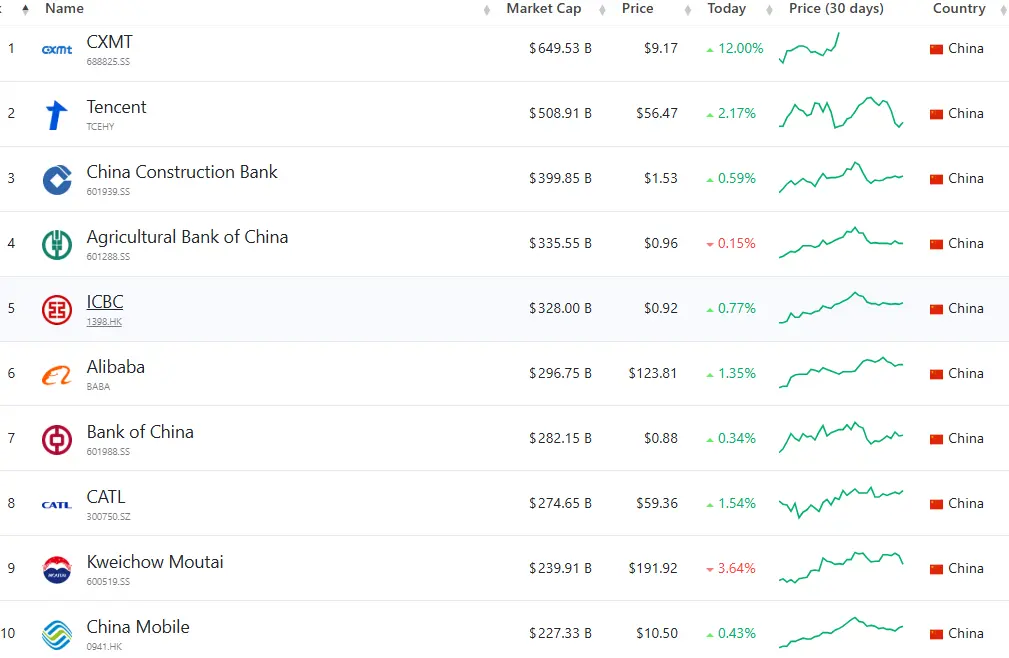
Task: Select the orange Alibaba logo
Action: click(57, 375)
